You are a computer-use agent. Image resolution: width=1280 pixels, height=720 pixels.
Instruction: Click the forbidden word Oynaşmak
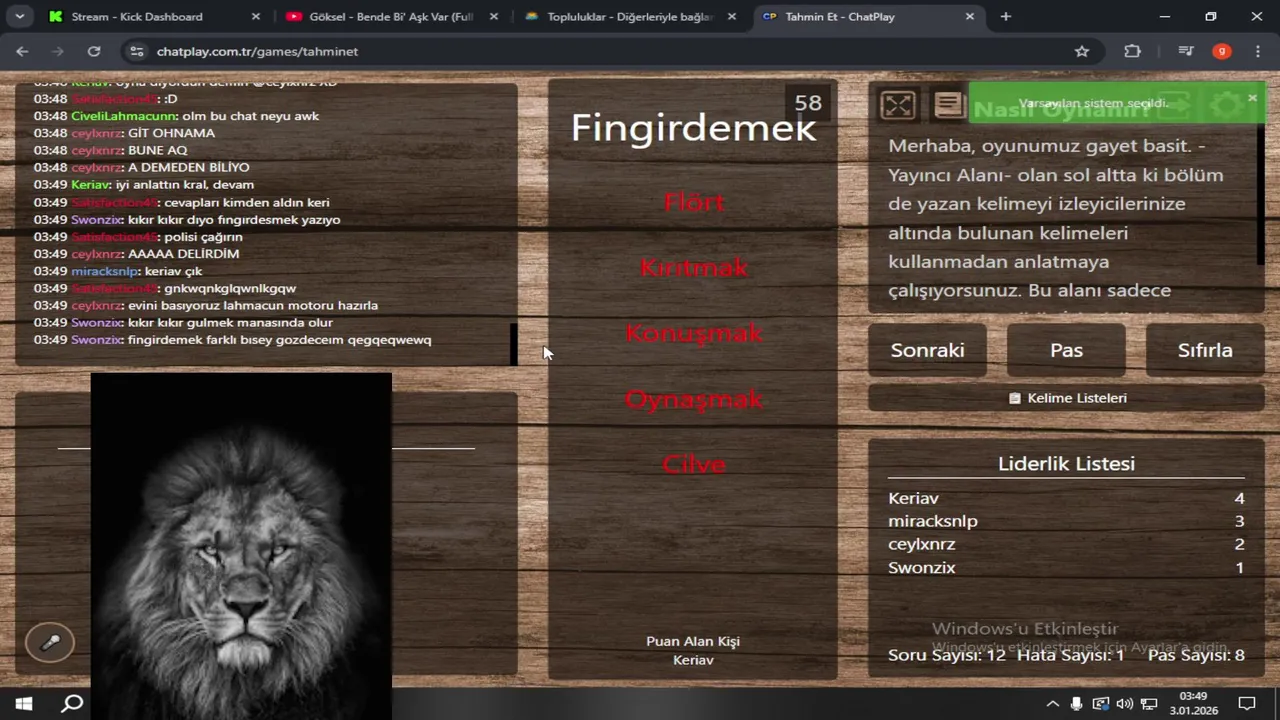pyautogui.click(x=693, y=400)
